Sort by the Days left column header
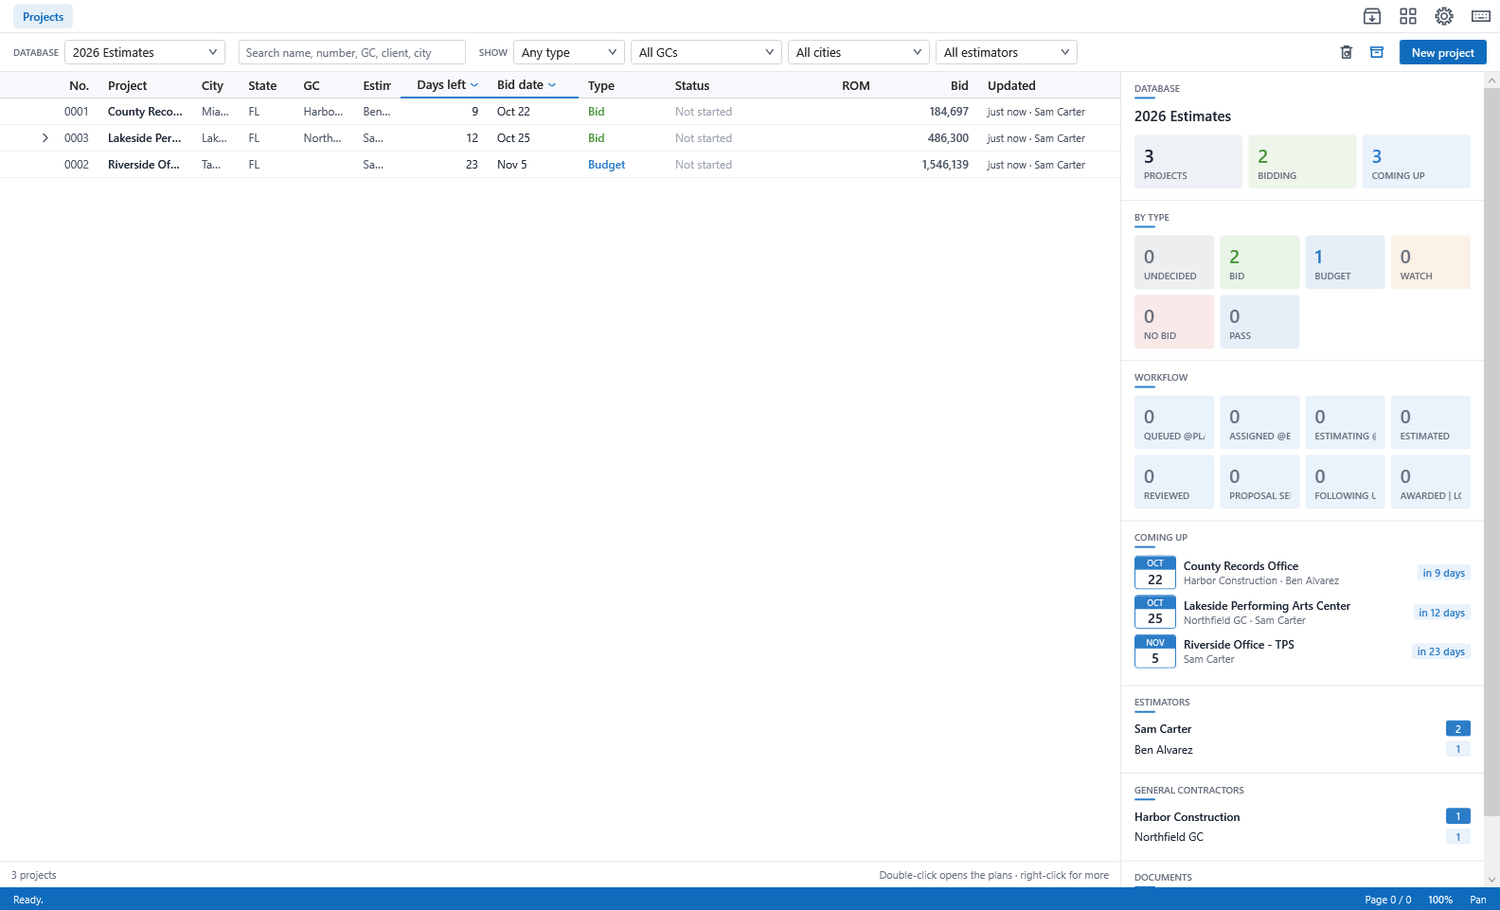Image resolution: width=1500 pixels, height=910 pixels. (x=447, y=85)
